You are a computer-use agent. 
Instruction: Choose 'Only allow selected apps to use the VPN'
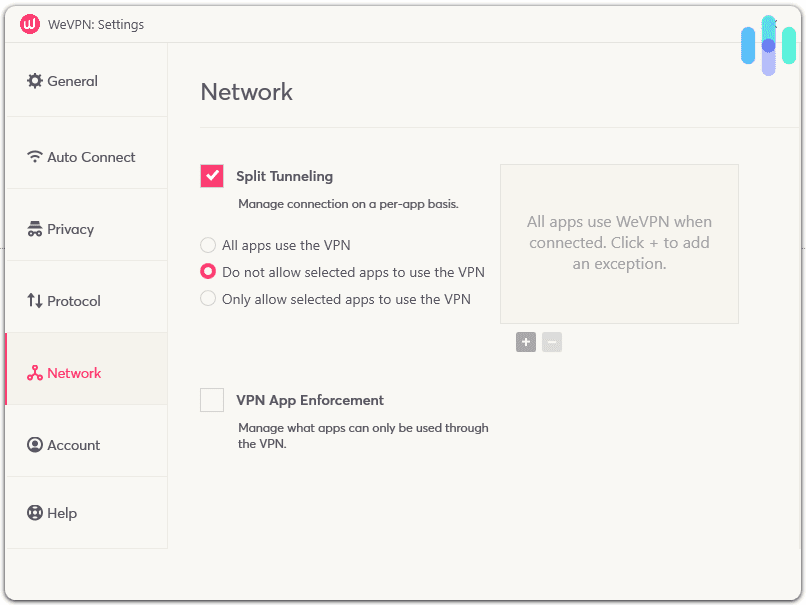[208, 298]
